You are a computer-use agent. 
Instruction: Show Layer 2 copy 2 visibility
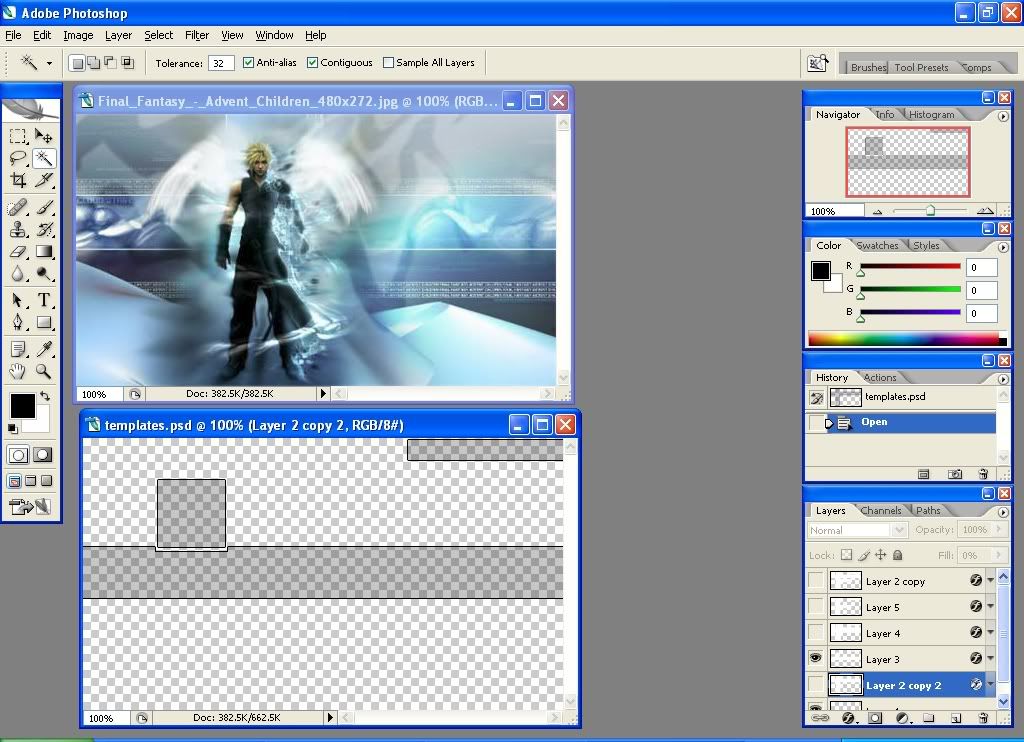pyautogui.click(x=816, y=685)
